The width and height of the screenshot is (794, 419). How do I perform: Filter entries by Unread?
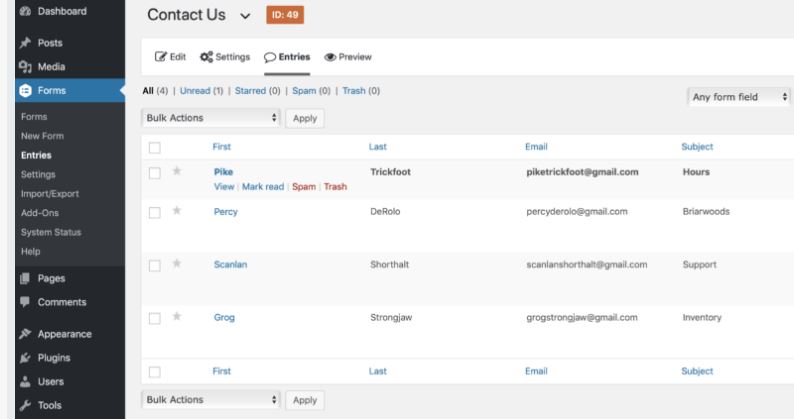[x=201, y=92]
